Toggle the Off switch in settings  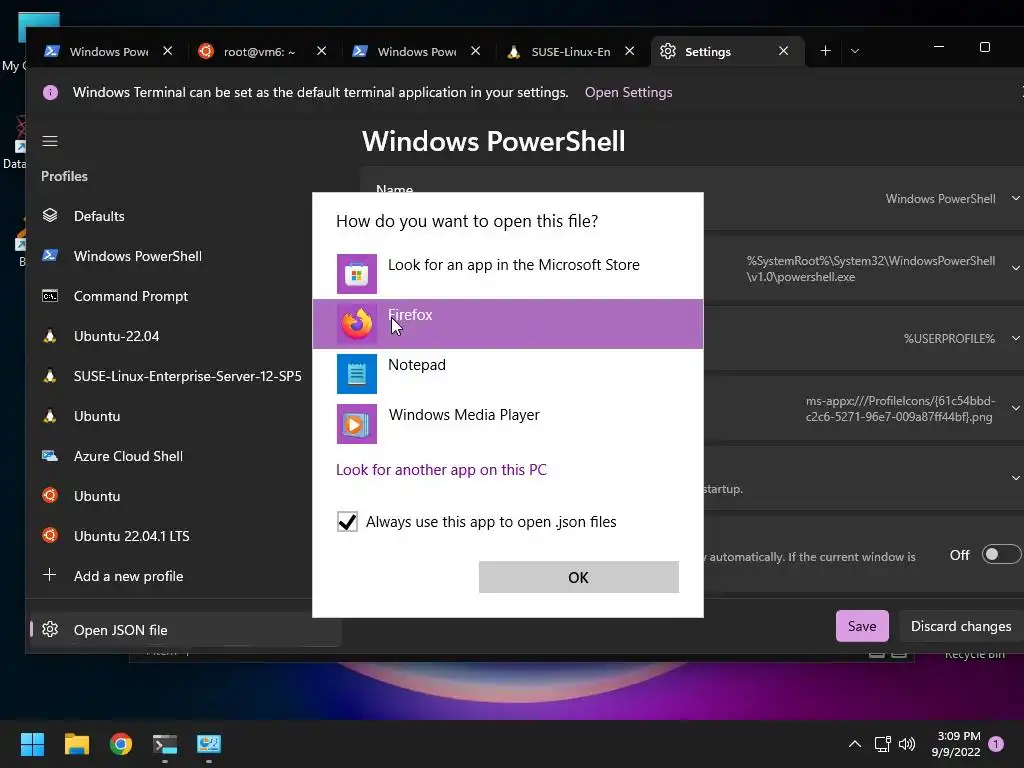(x=1001, y=554)
